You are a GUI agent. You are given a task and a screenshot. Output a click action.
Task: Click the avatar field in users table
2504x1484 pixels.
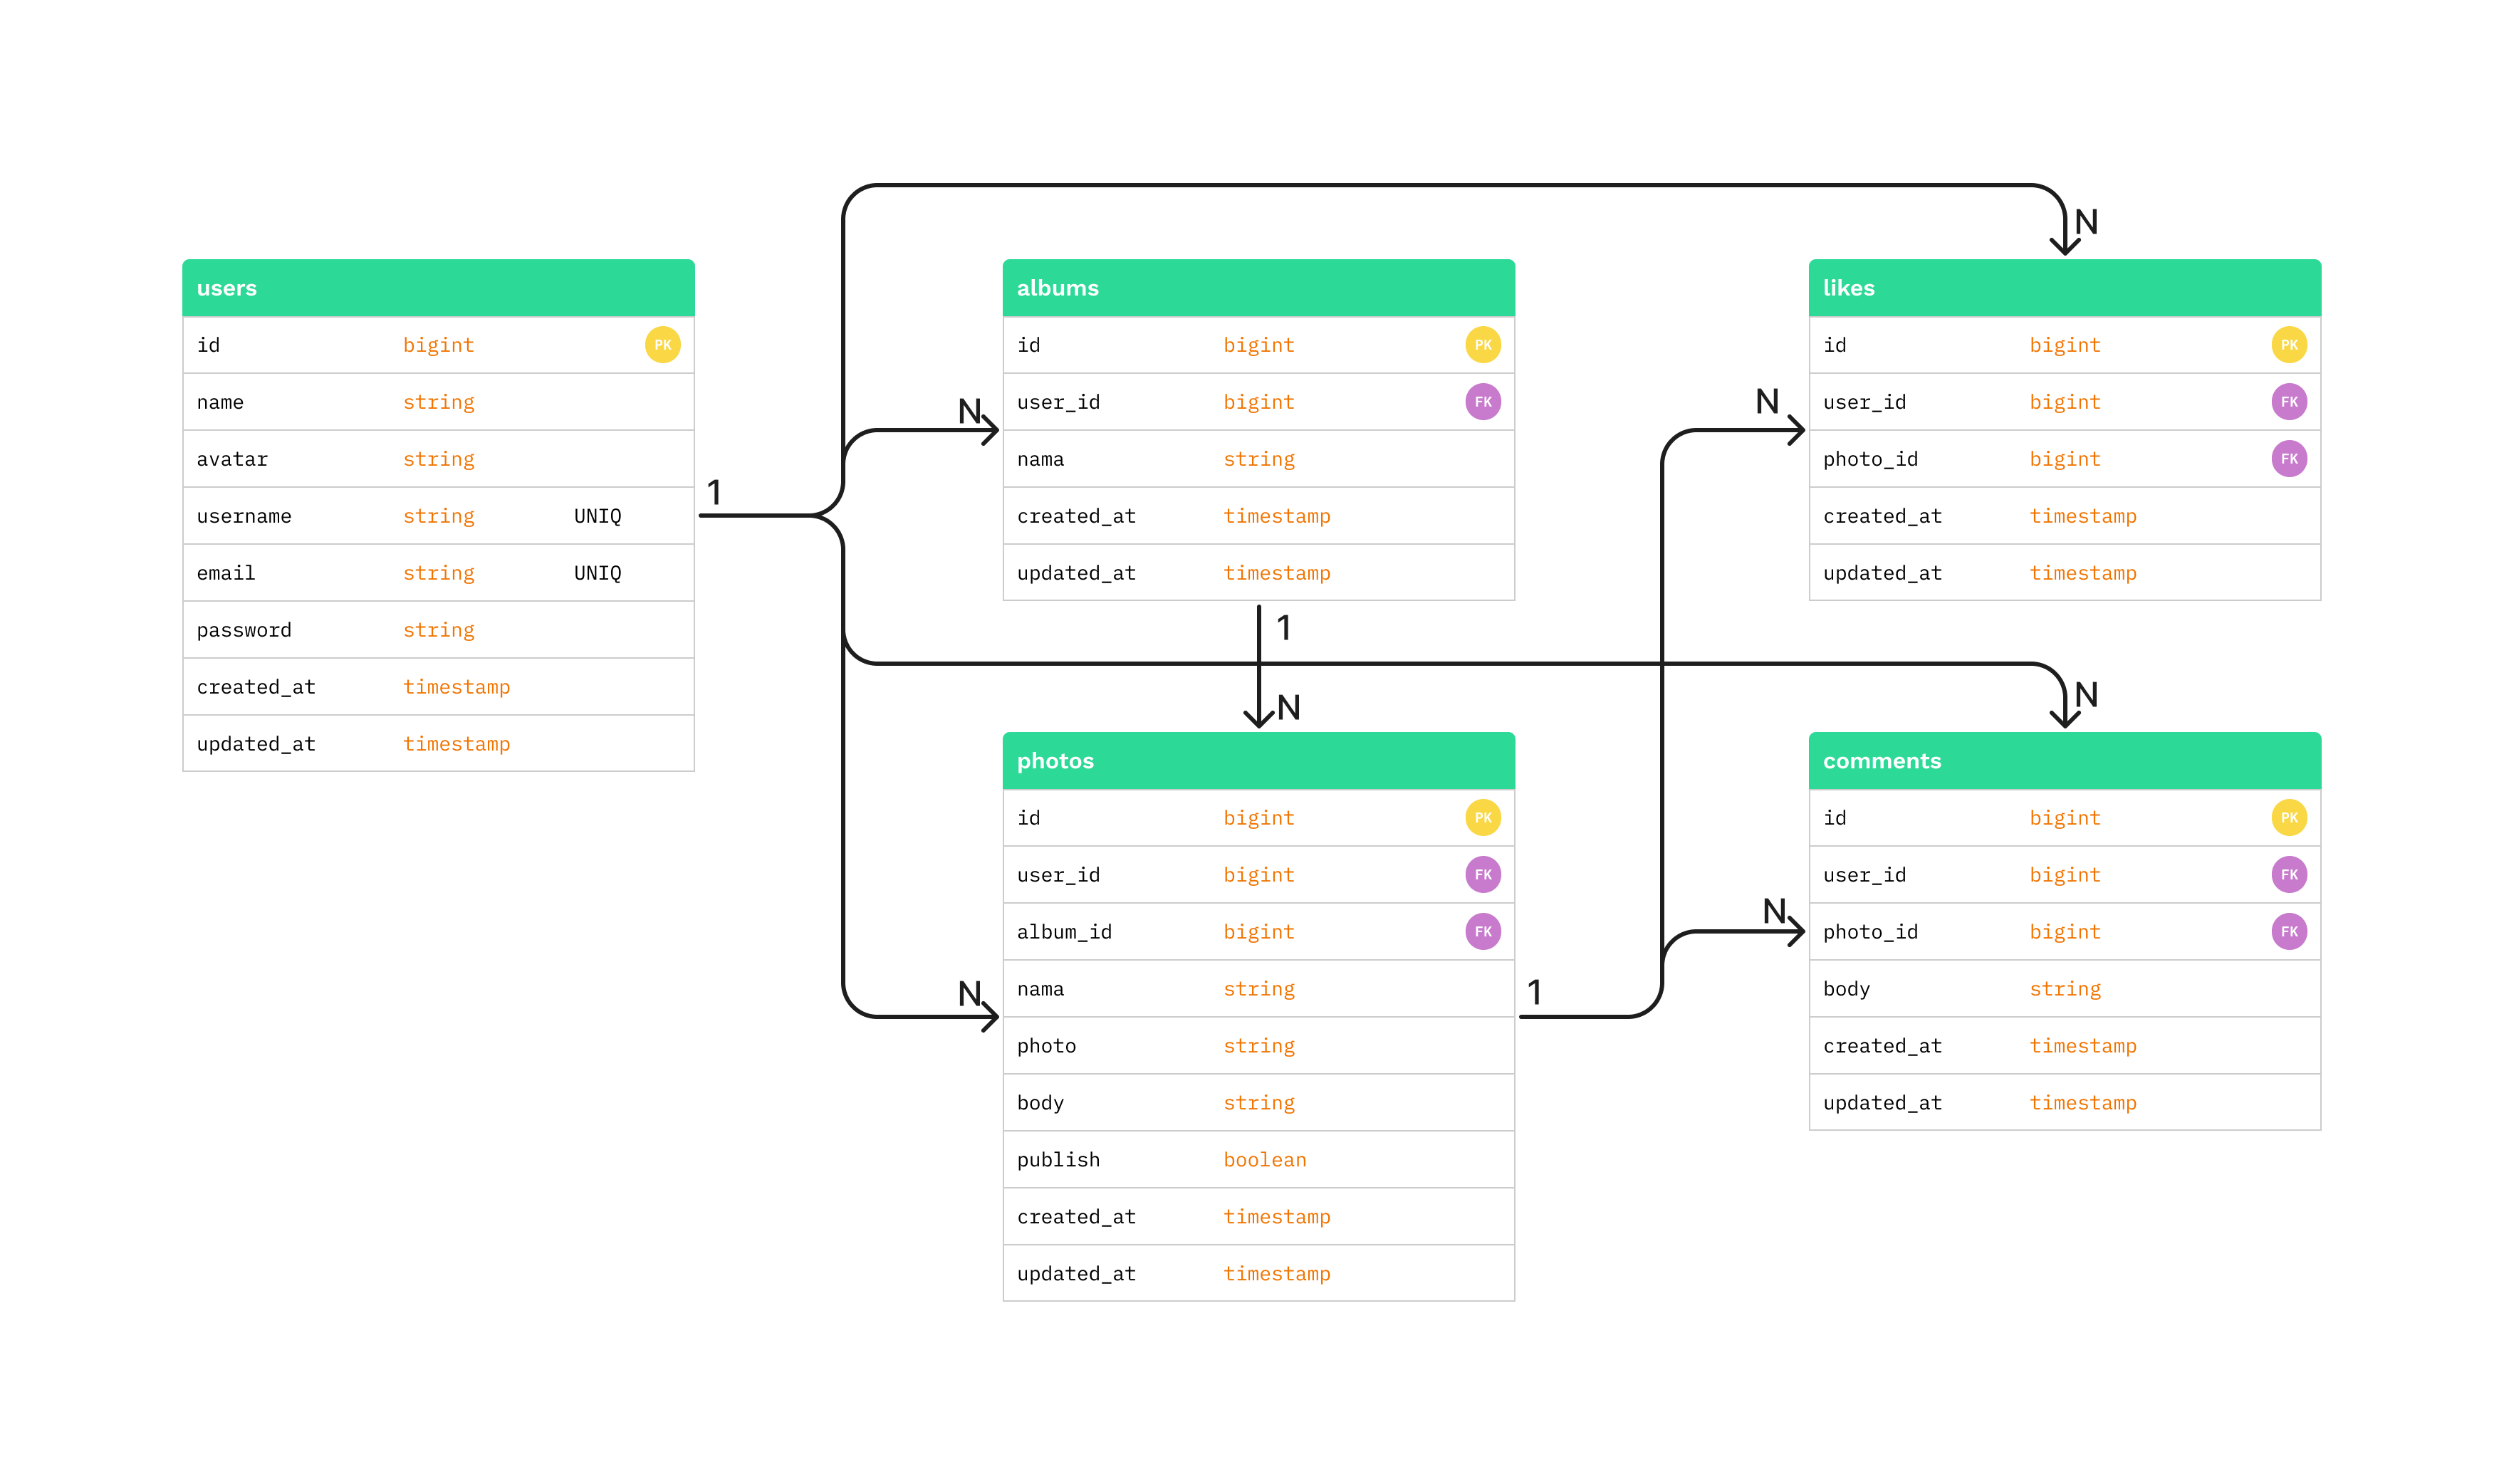232,459
